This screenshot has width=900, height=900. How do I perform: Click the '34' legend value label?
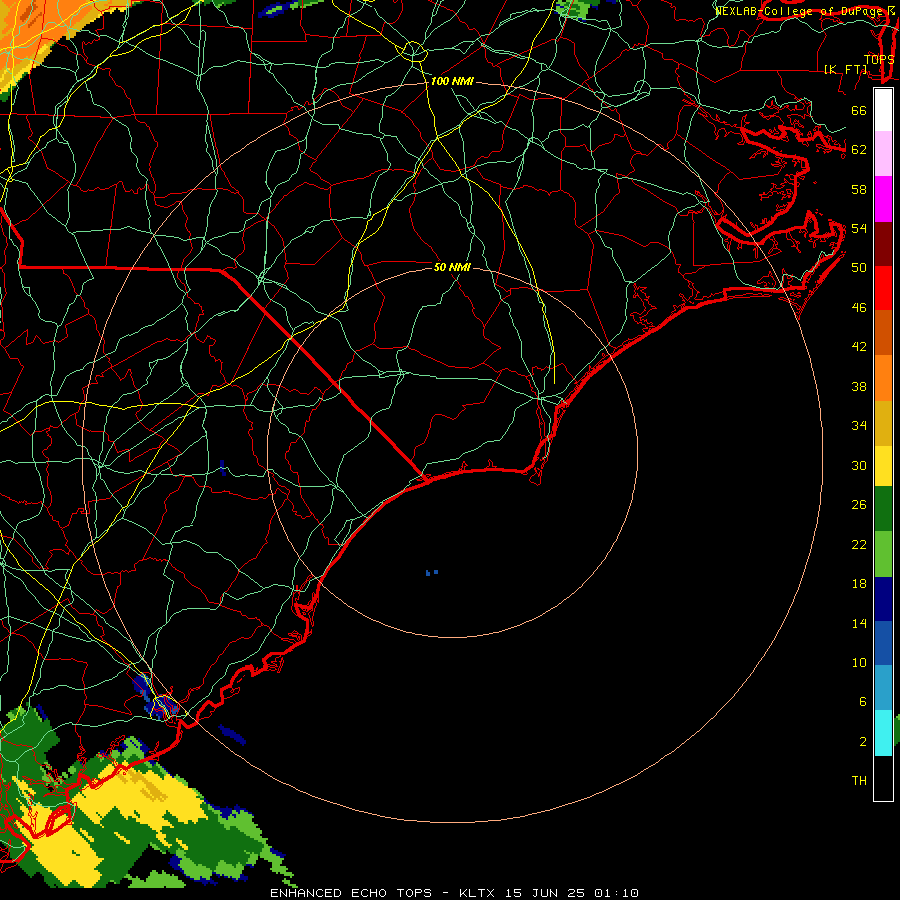pos(859,425)
